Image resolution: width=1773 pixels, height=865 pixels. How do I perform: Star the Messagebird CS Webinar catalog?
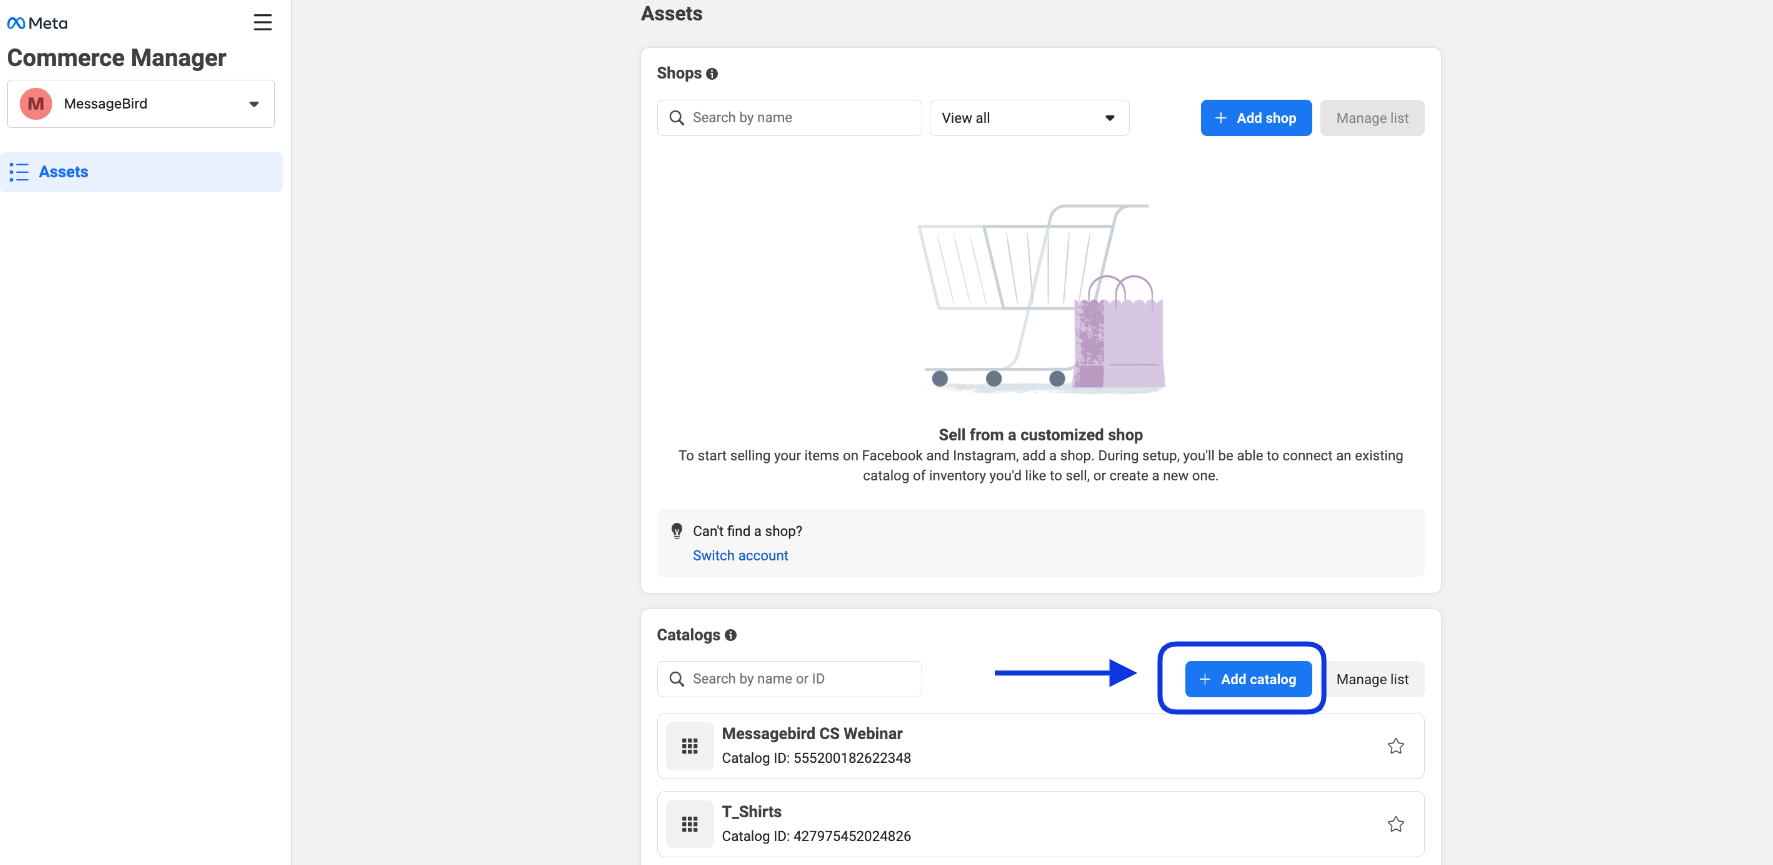pyautogui.click(x=1396, y=746)
